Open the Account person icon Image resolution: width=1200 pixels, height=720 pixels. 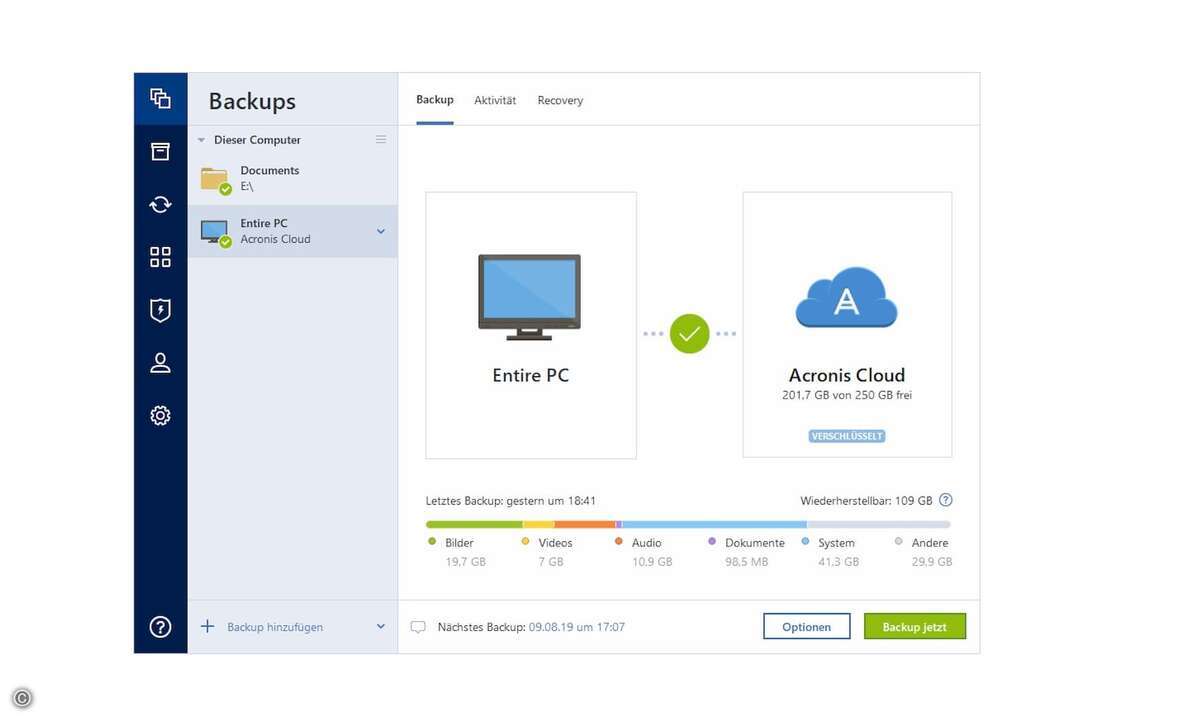pos(160,363)
